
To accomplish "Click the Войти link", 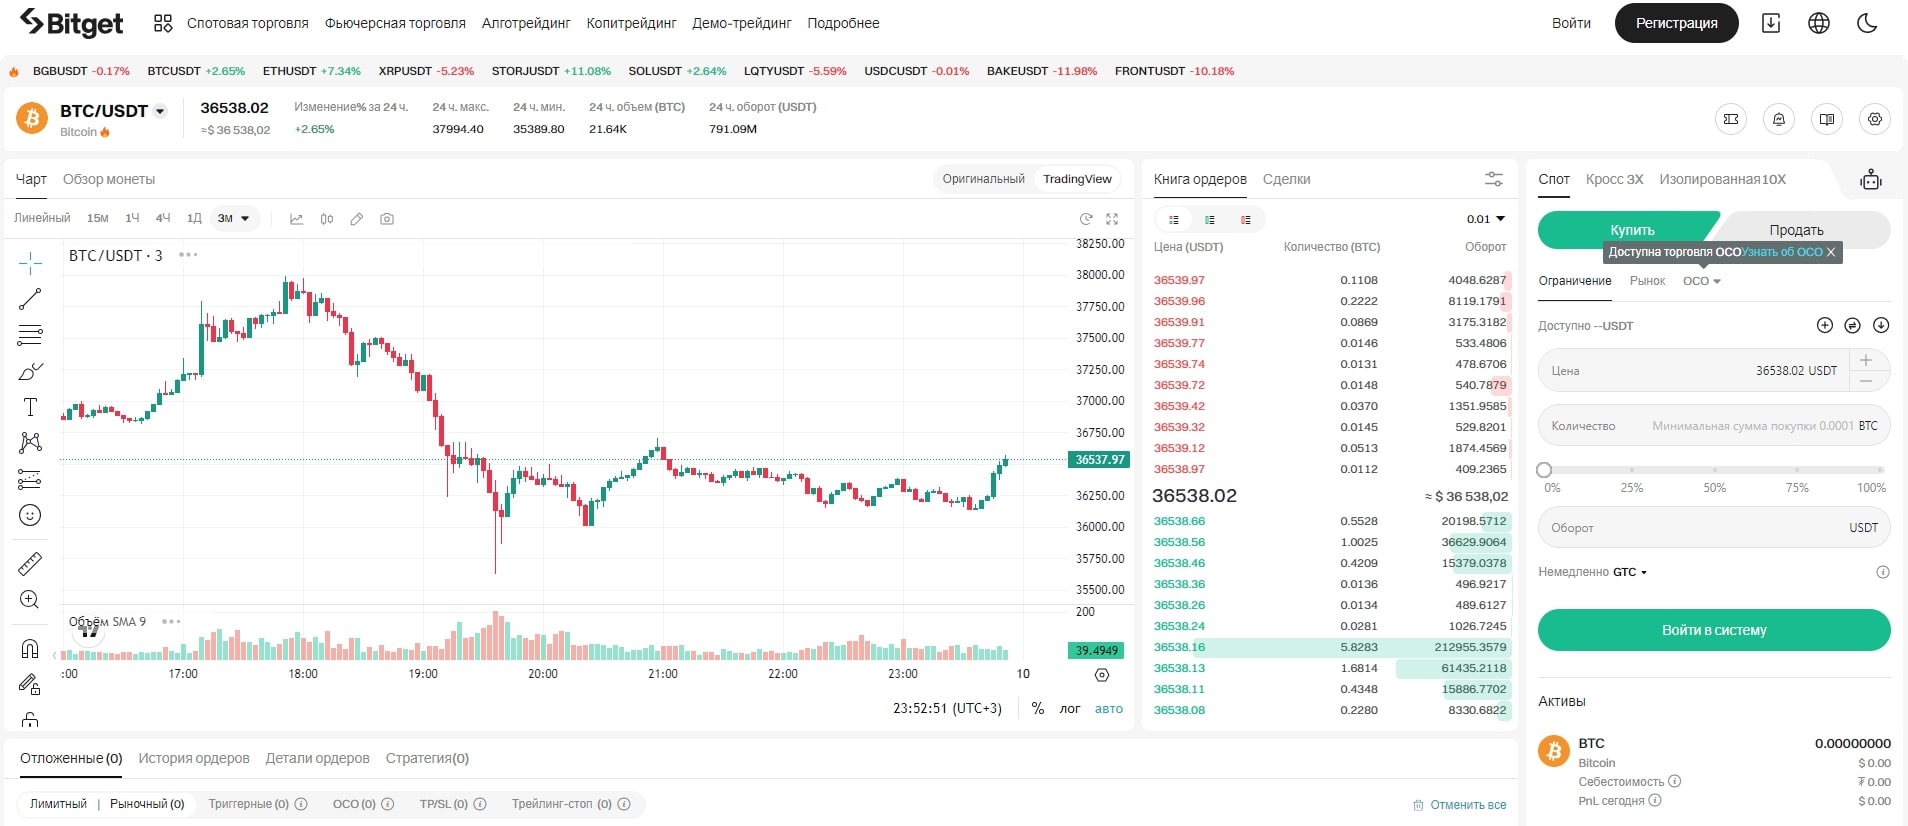I will click(1571, 23).
